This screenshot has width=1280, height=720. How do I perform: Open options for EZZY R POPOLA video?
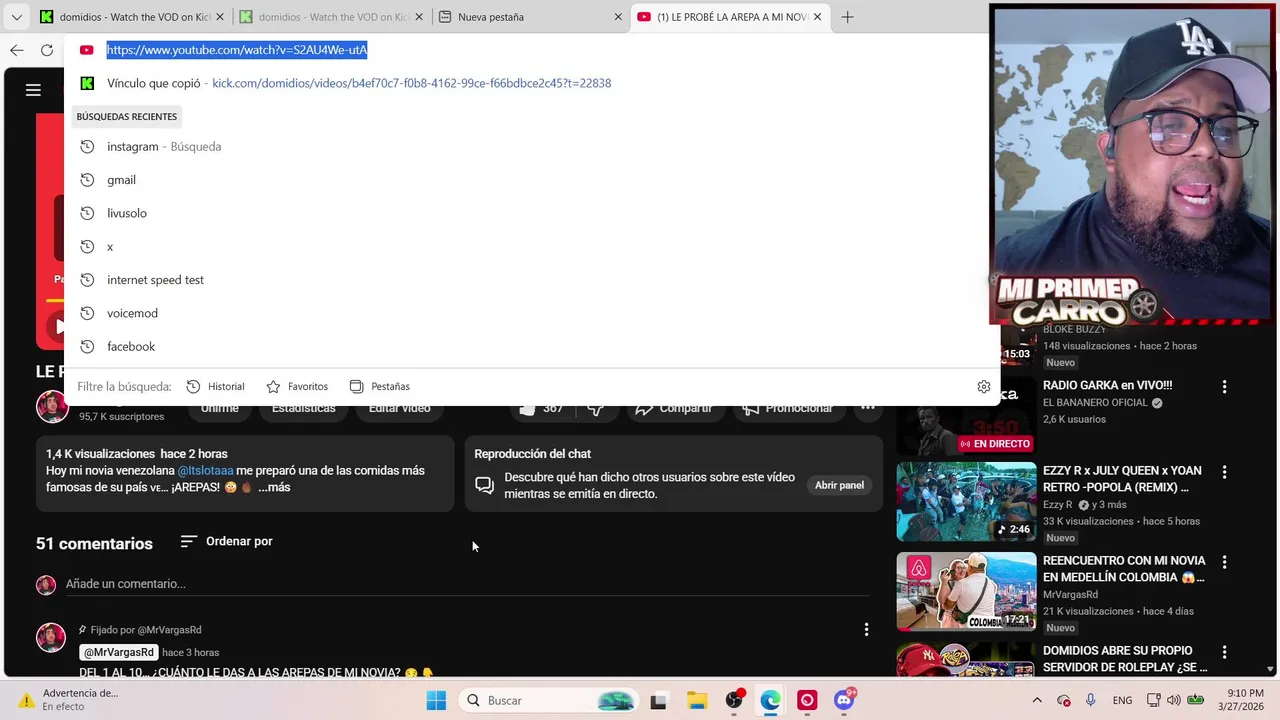point(1224,472)
